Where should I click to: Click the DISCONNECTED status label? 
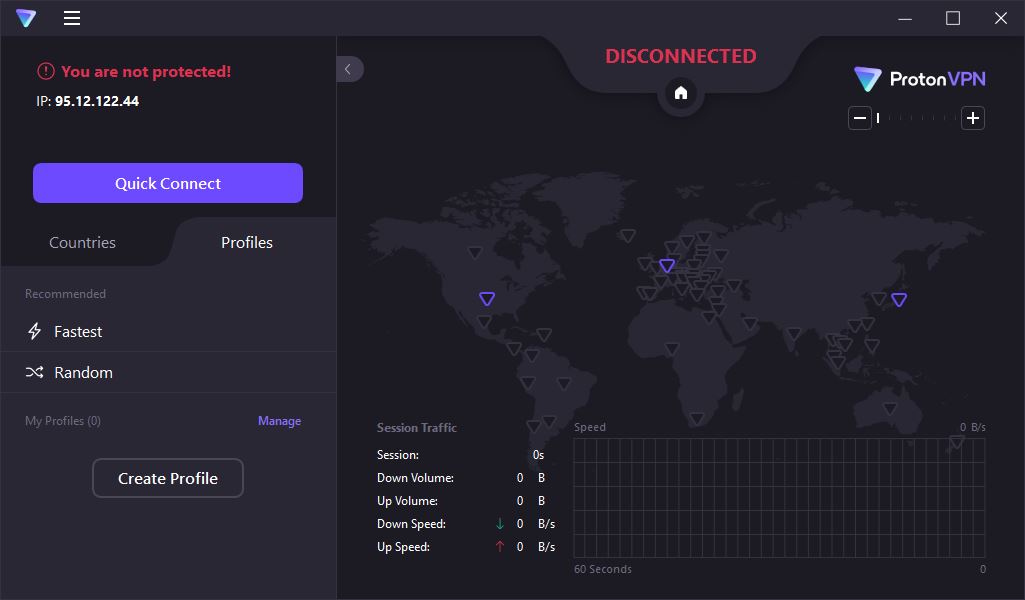click(681, 56)
